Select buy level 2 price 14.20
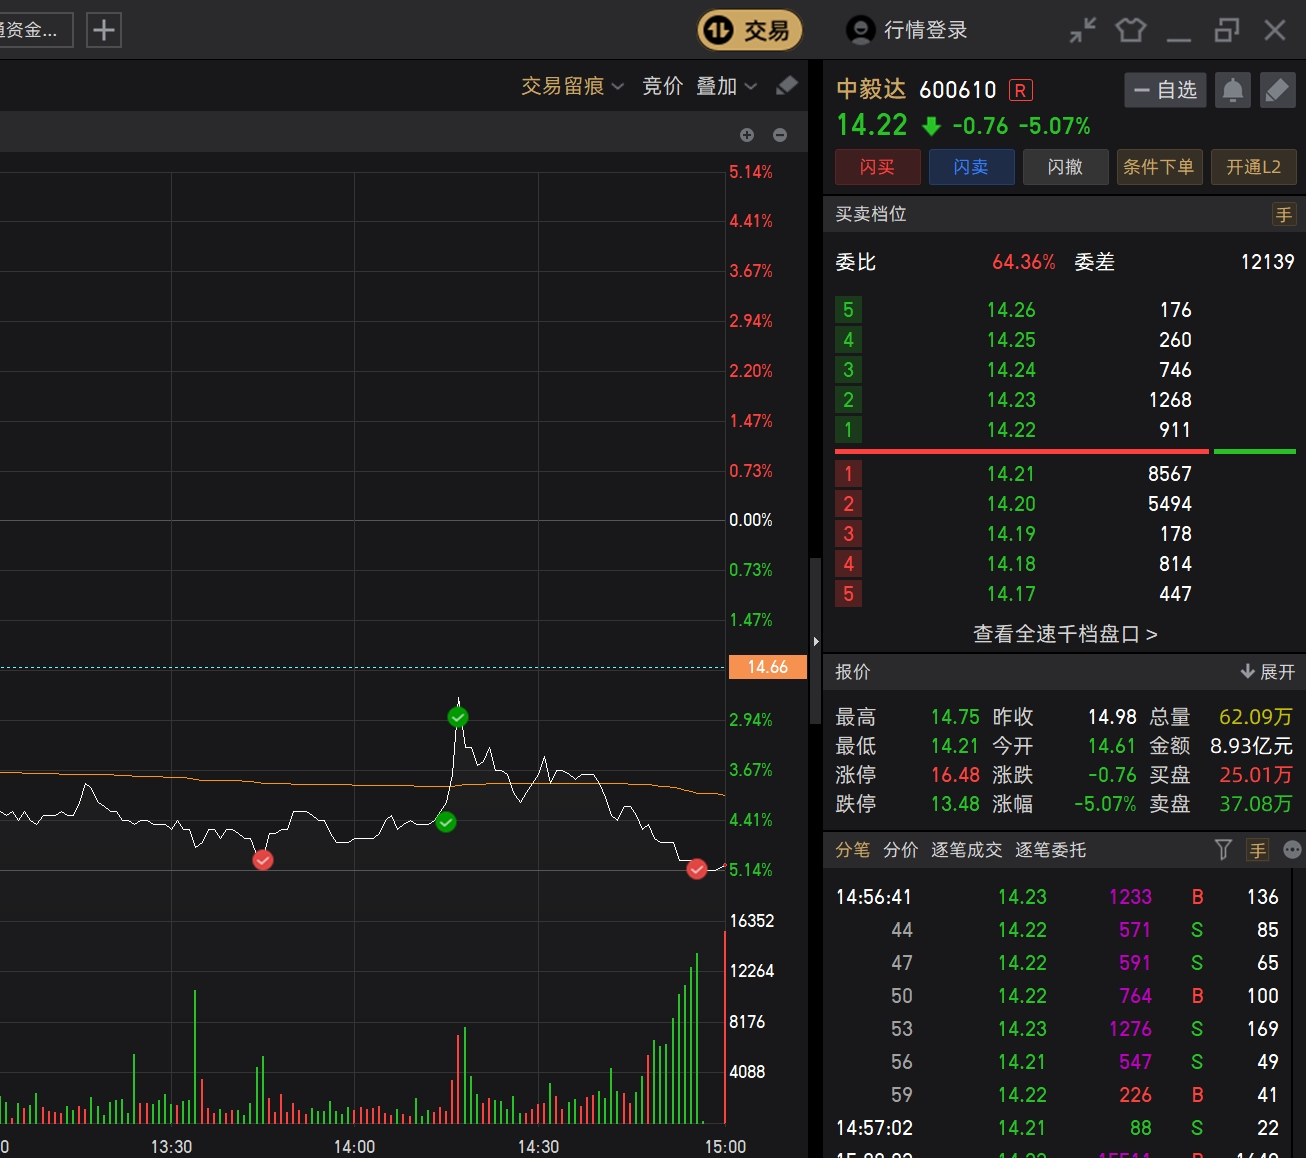 click(1011, 504)
